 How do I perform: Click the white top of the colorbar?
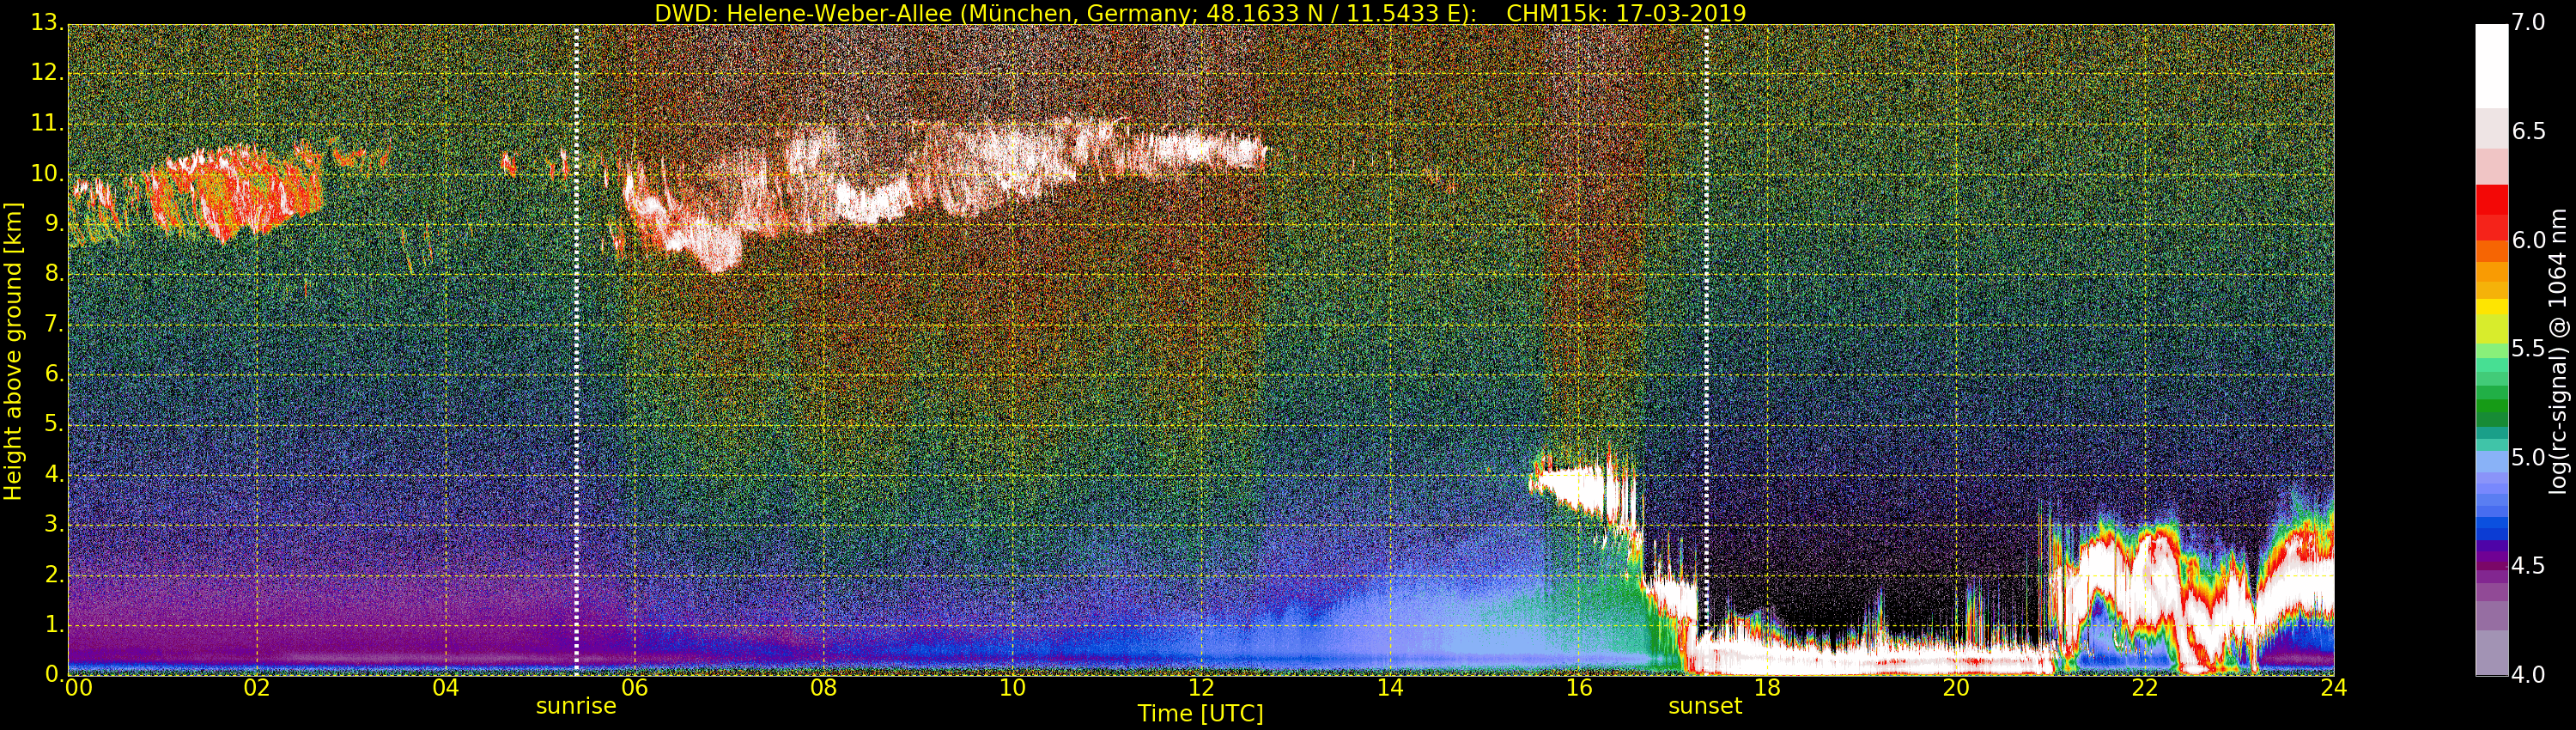(x=2491, y=66)
